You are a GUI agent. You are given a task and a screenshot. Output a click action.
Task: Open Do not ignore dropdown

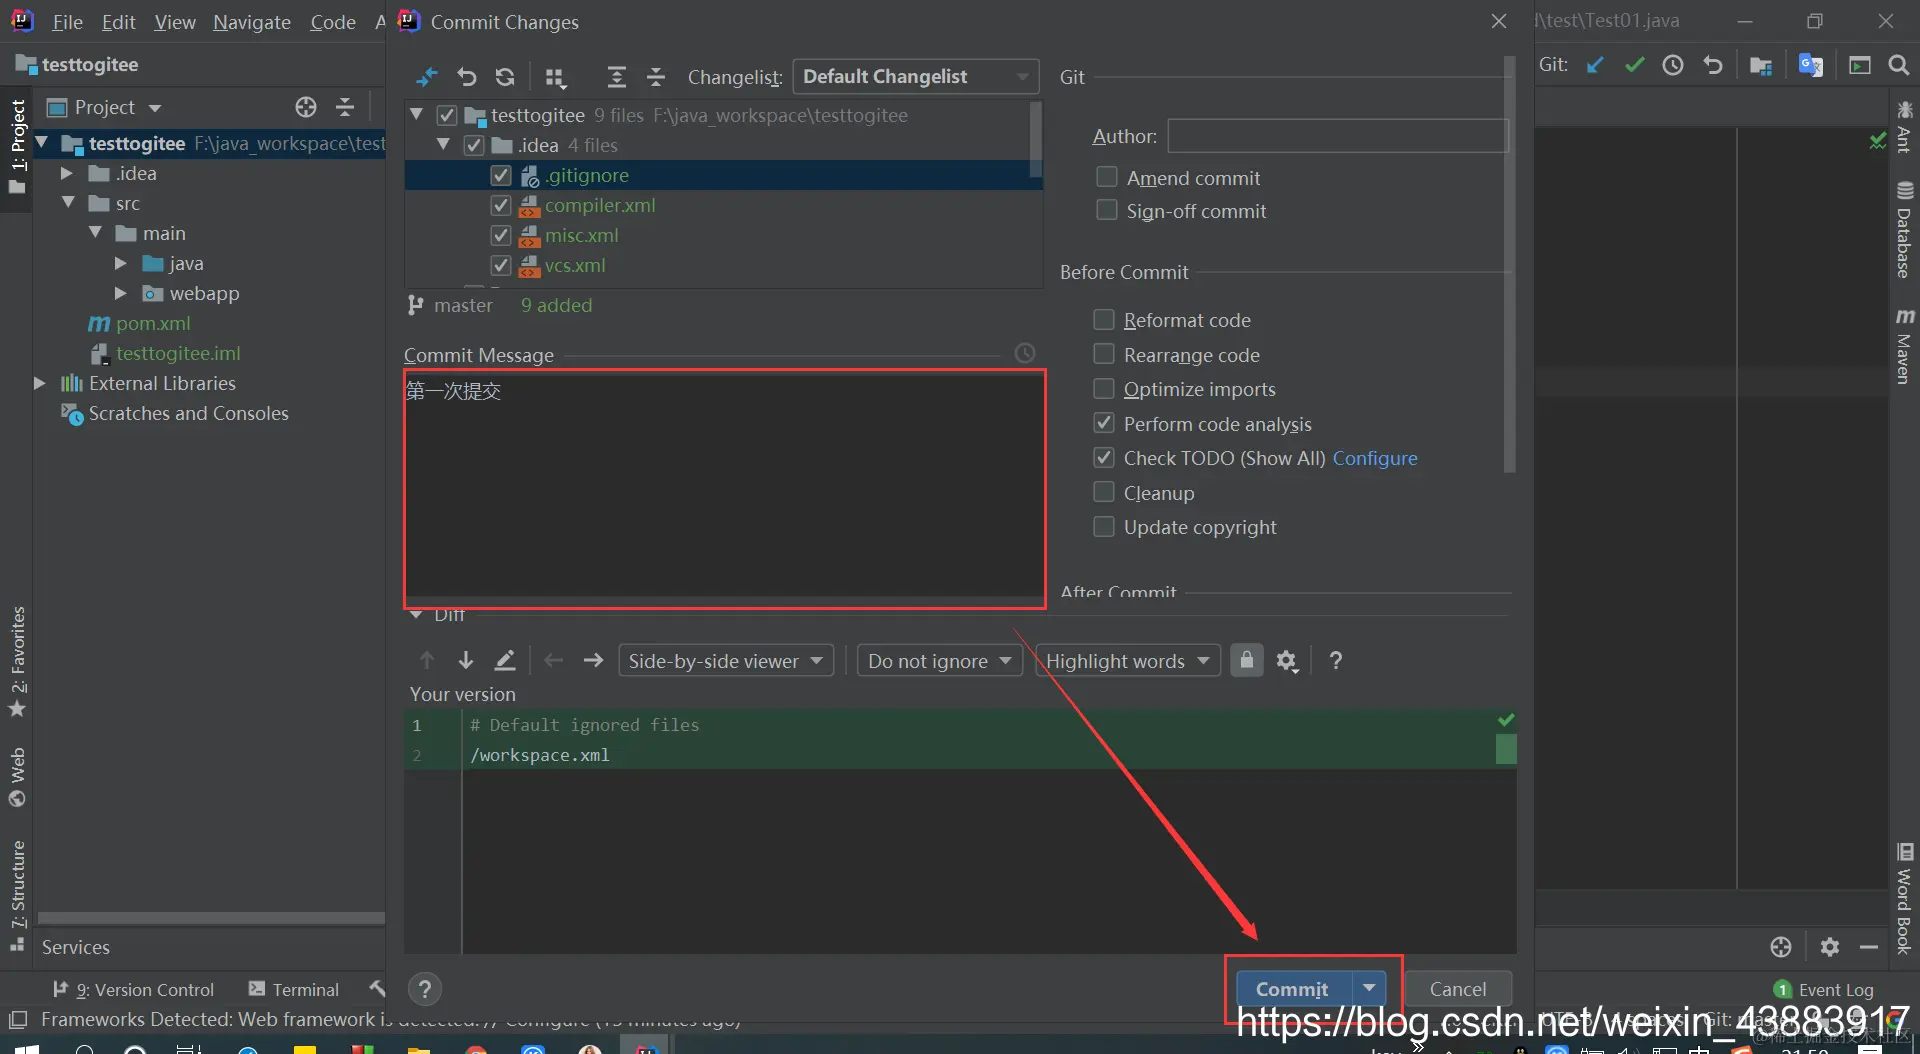tap(940, 660)
